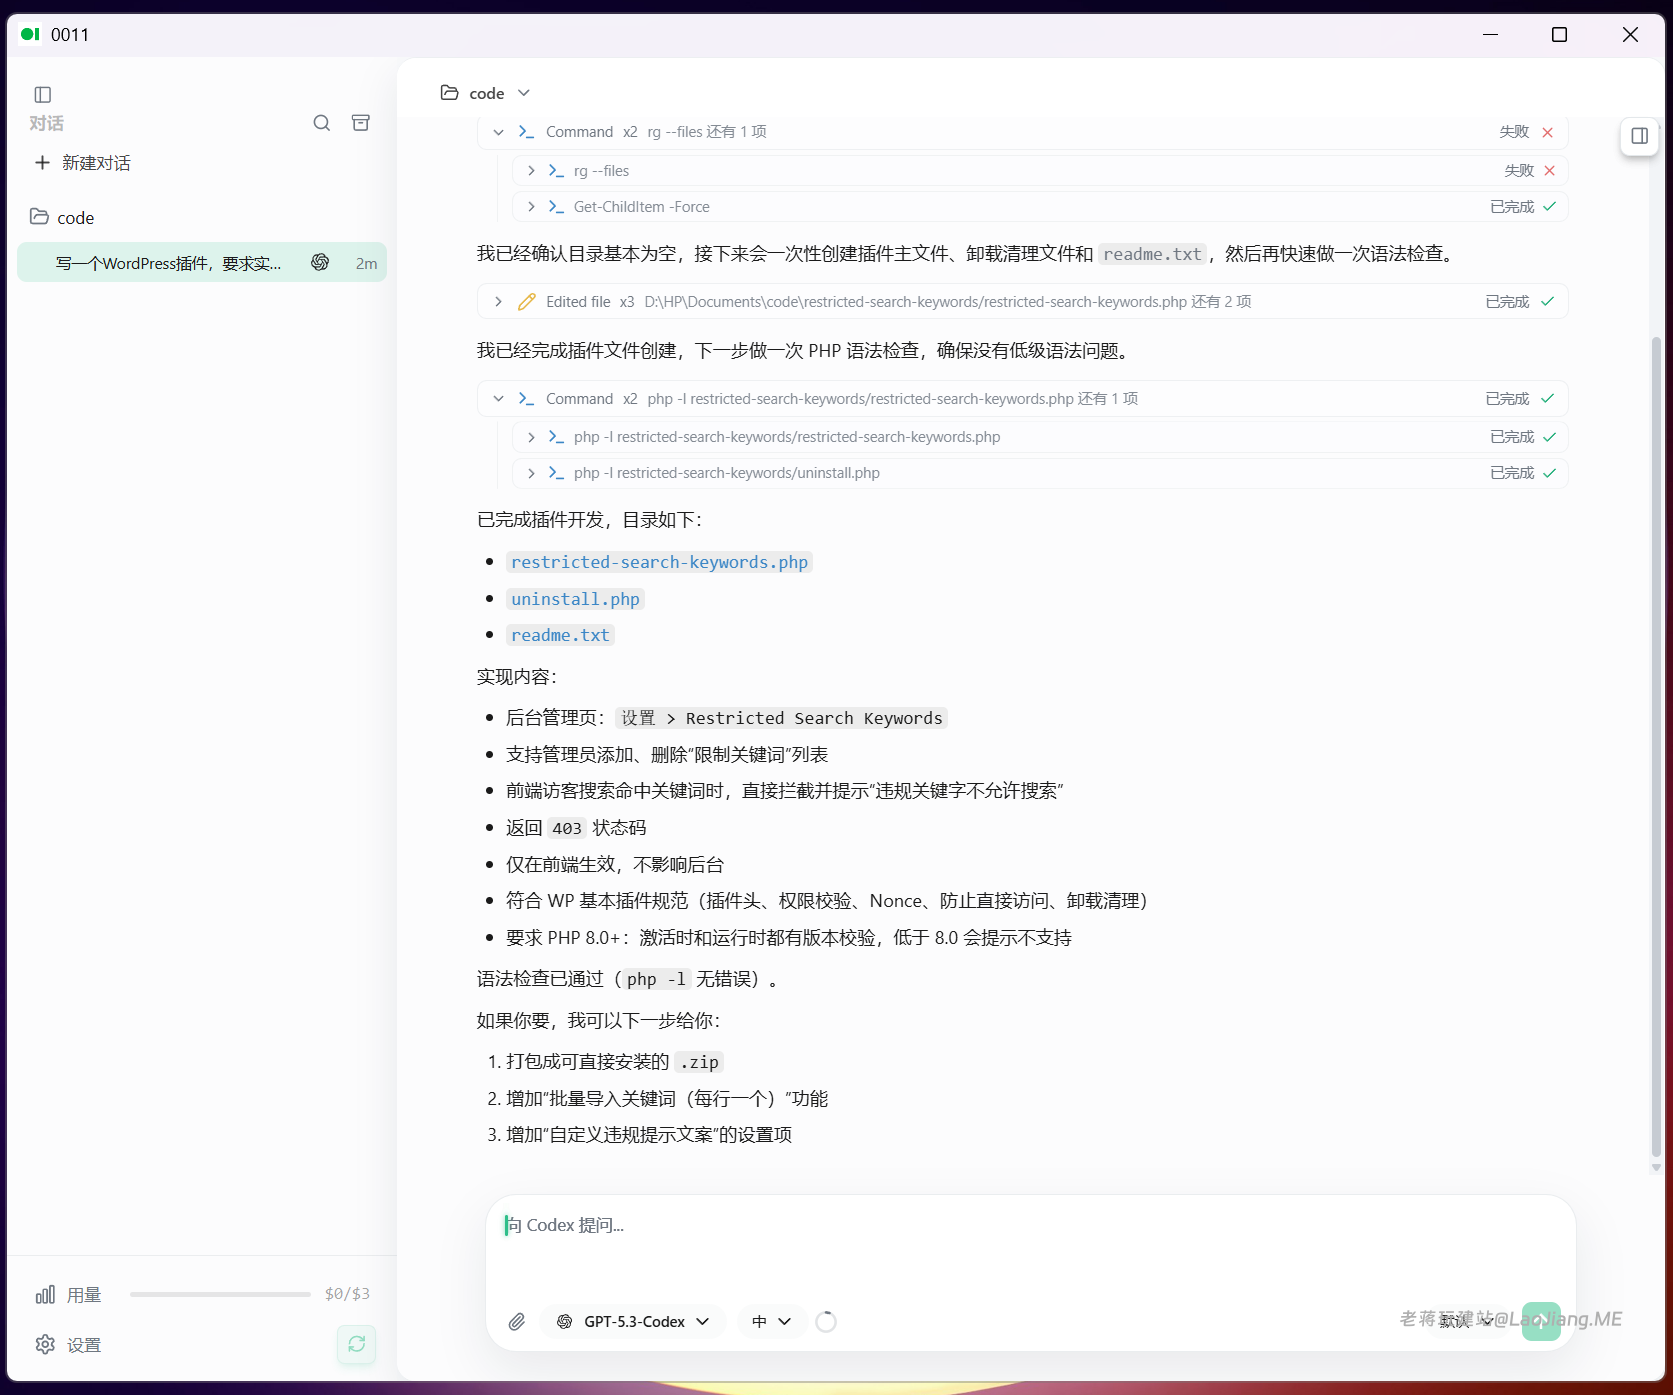Select the 写一个WordPress插件 conversation
This screenshot has width=1673, height=1395.
pyautogui.click(x=202, y=262)
